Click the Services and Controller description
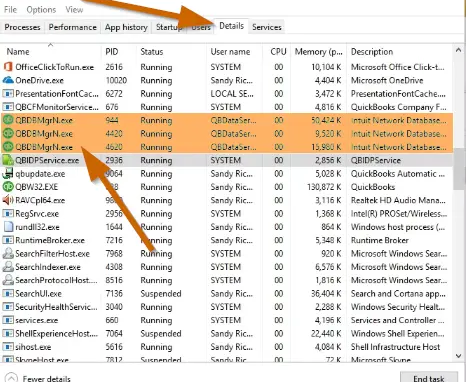The width and height of the screenshot is (466, 382). (397, 320)
